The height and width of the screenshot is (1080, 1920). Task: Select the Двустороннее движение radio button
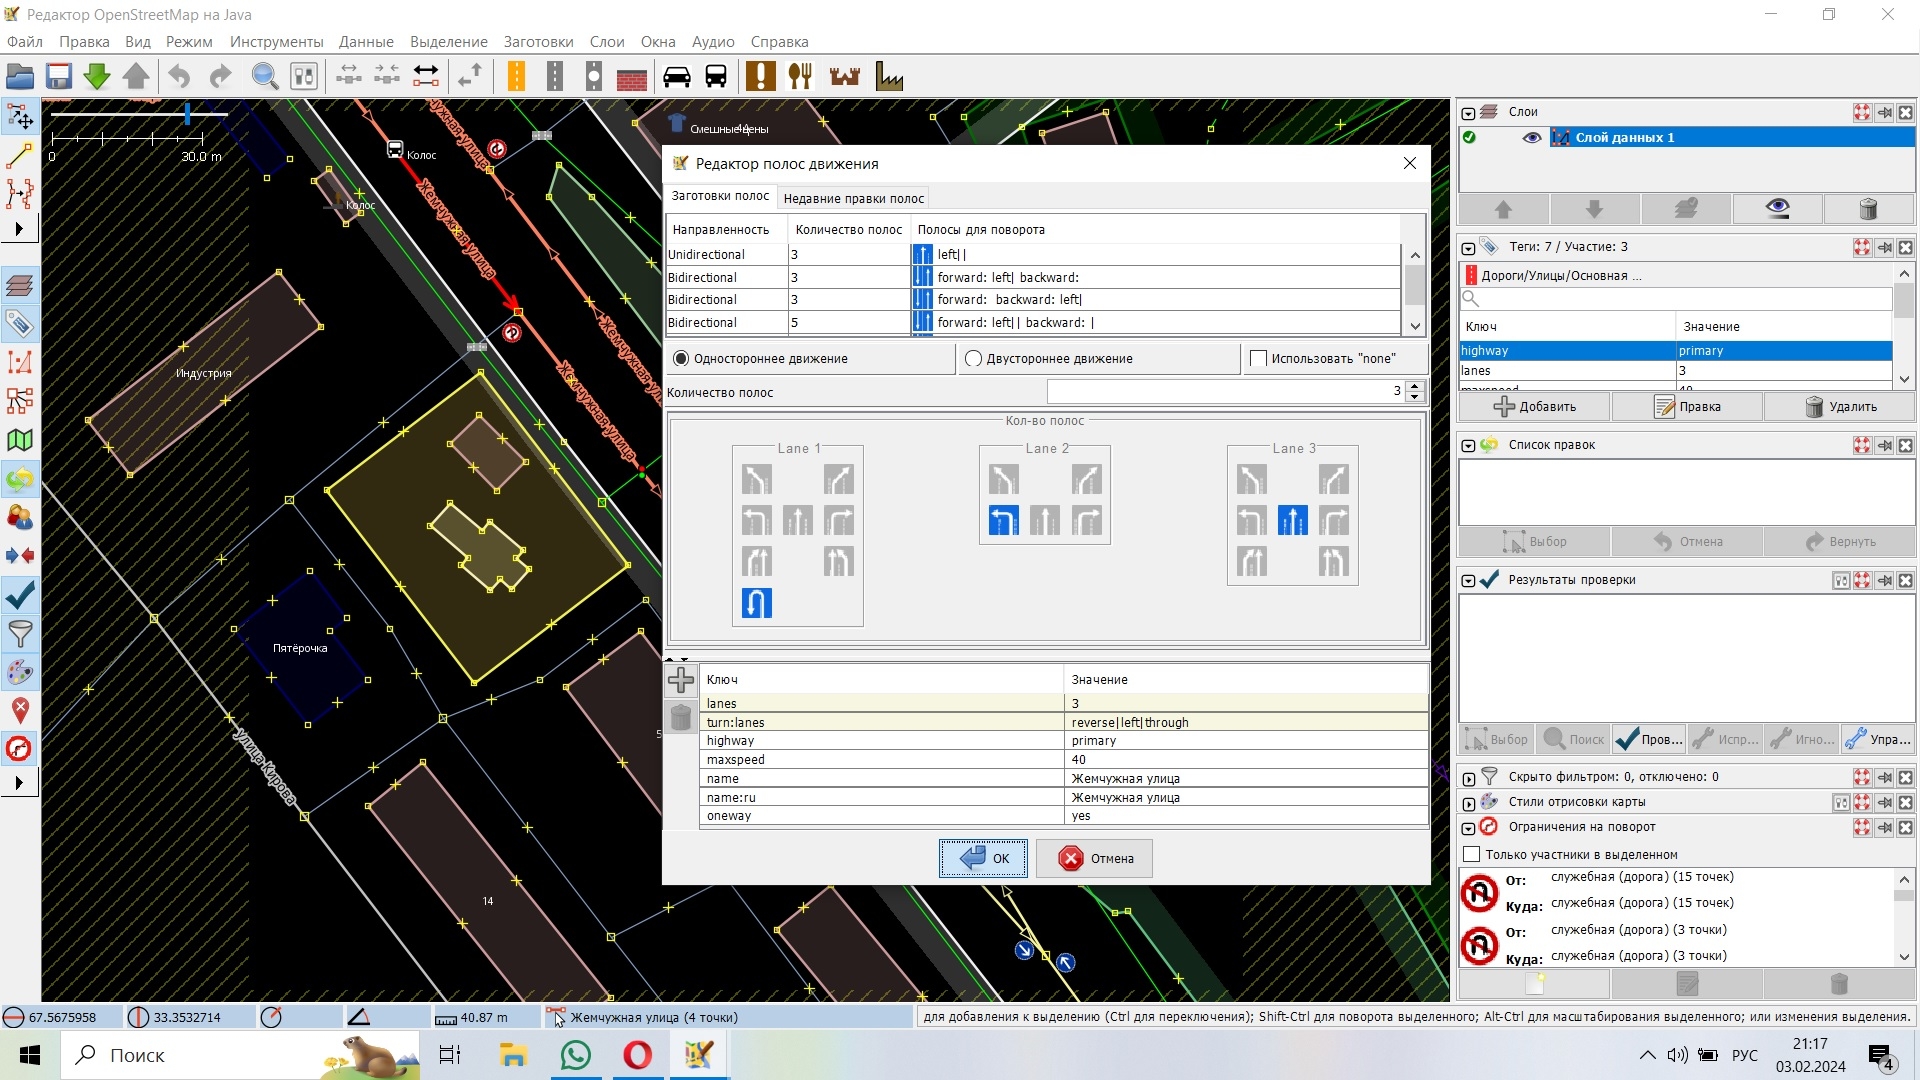[973, 358]
